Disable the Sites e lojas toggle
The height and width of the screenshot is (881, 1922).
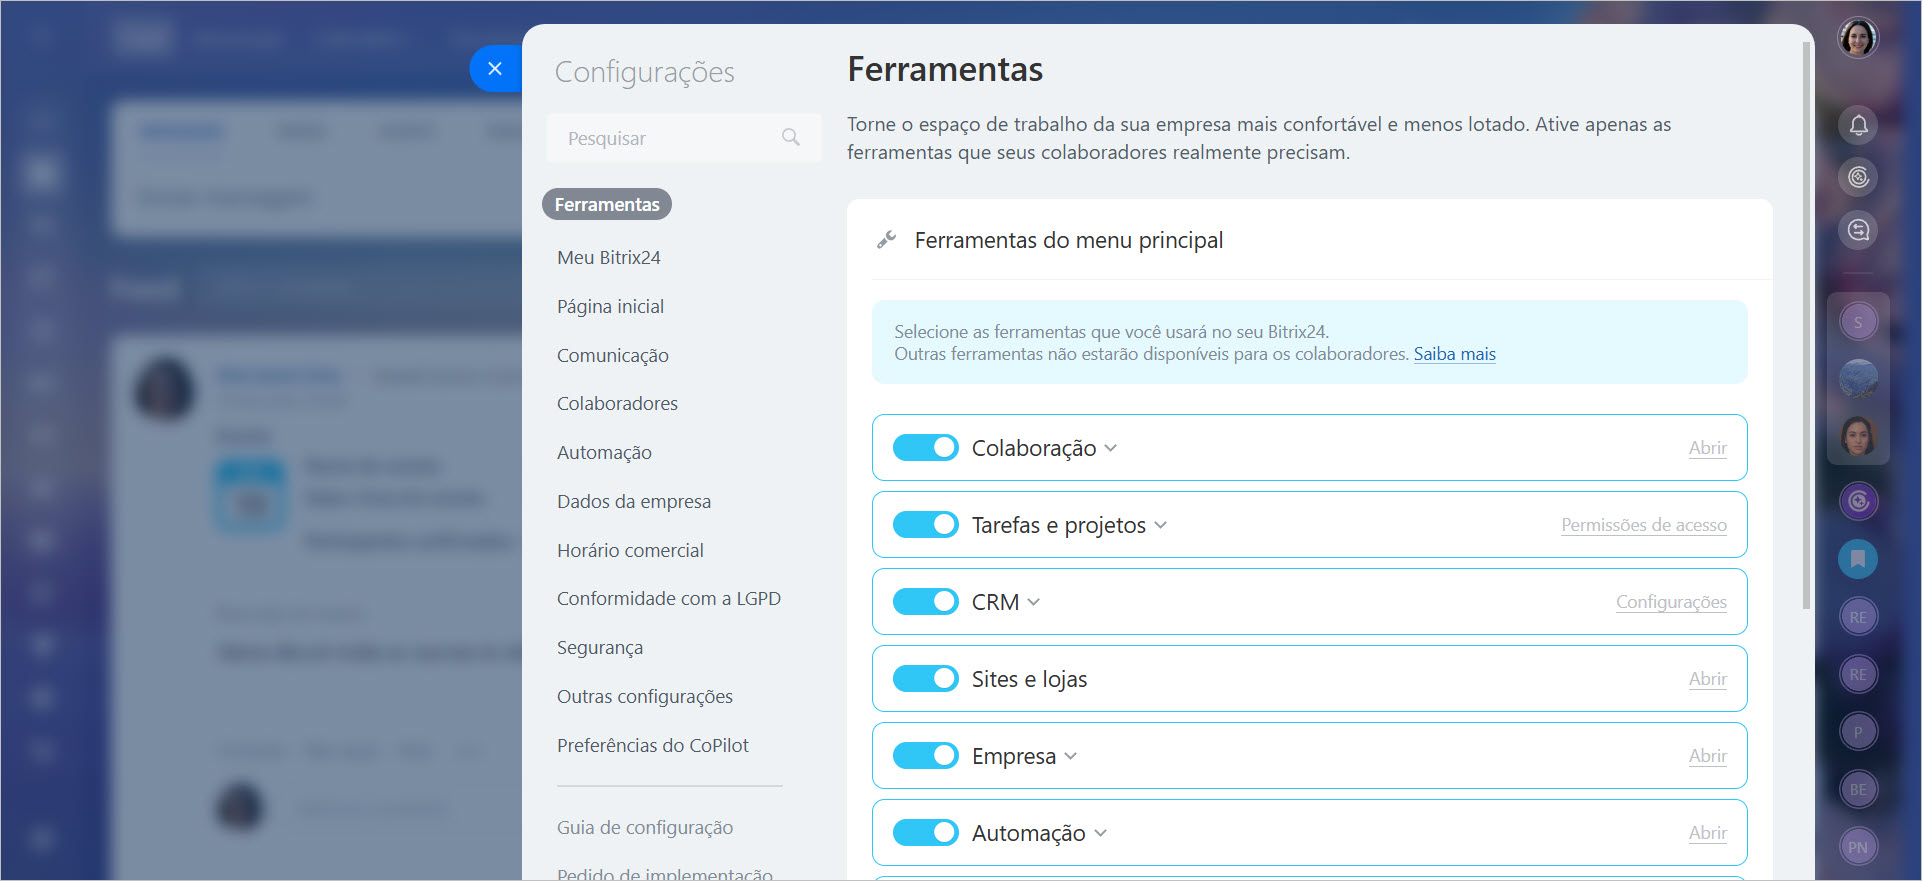(x=926, y=679)
